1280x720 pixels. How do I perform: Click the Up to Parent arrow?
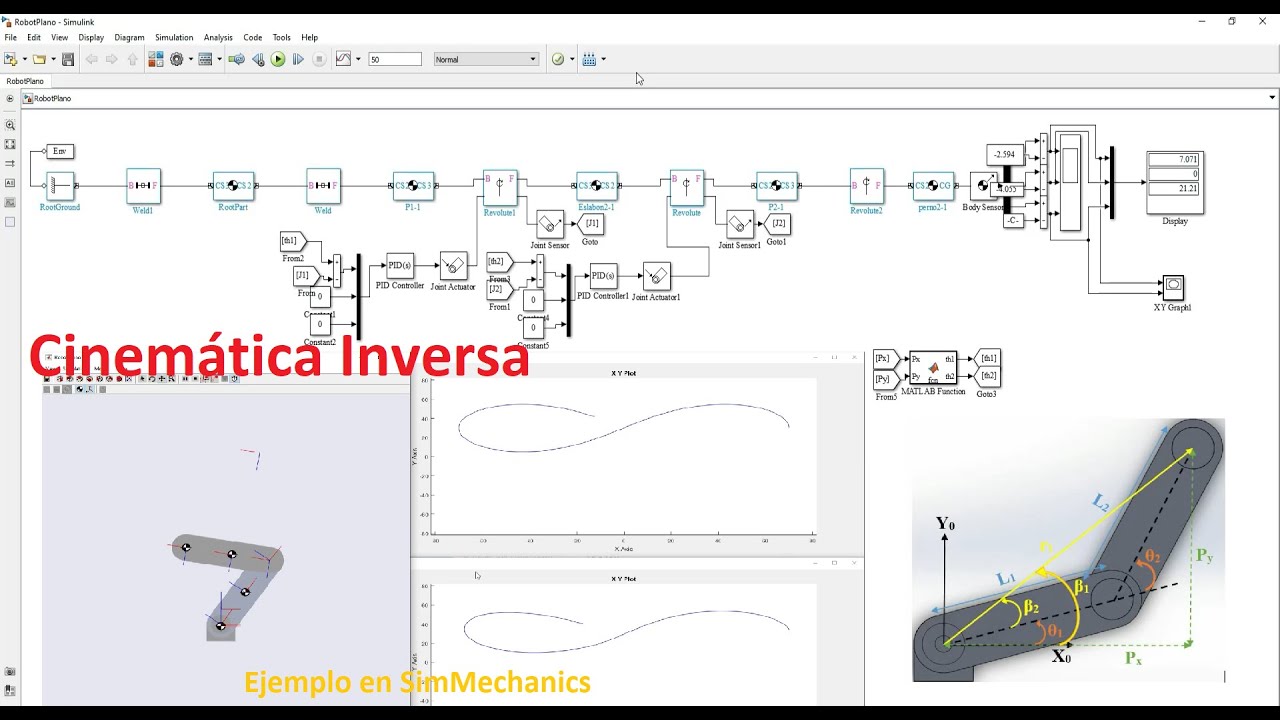(132, 59)
